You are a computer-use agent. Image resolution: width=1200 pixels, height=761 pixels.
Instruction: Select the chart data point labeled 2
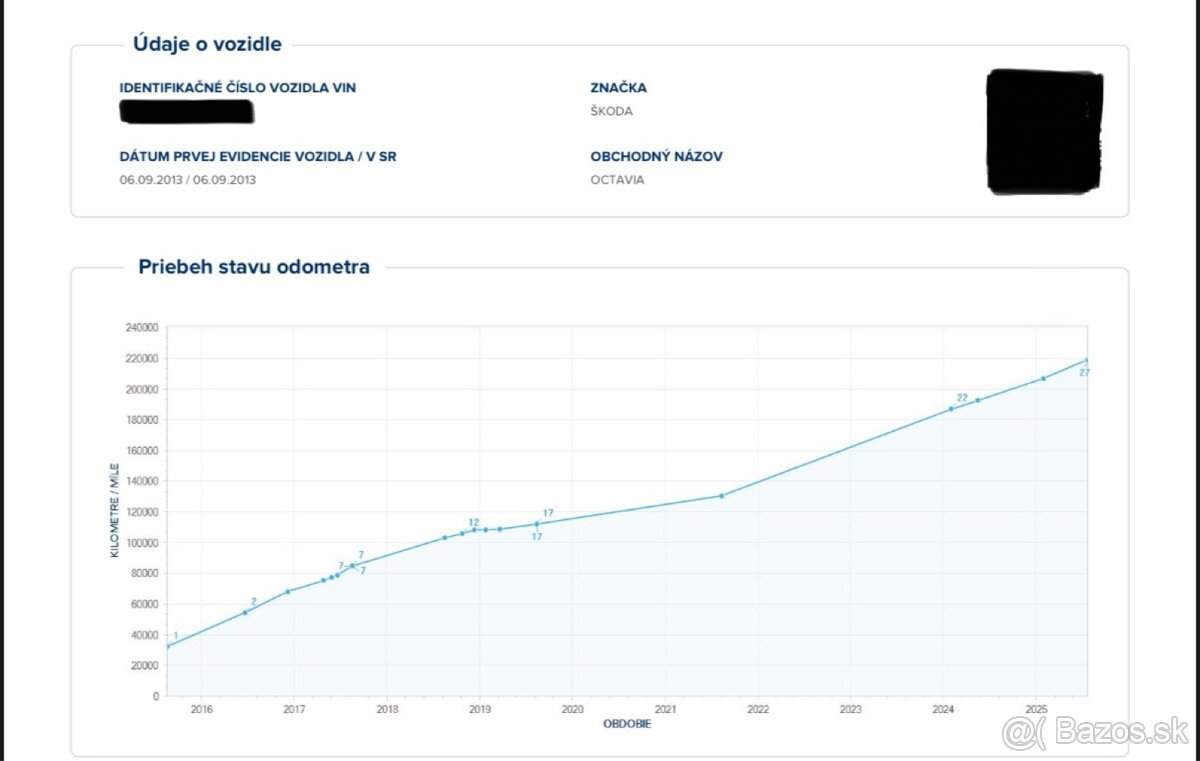point(245,612)
